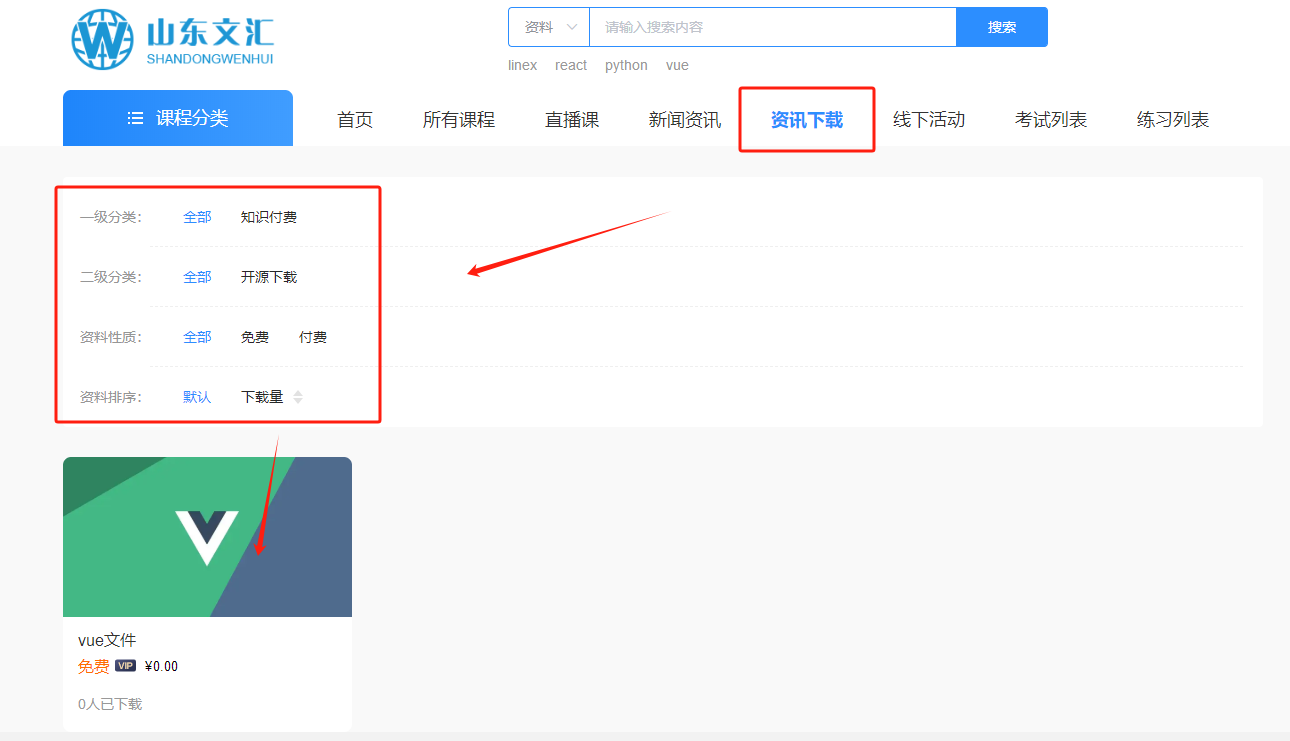Filter by 开源下载 subcategory
Viewport: 1290px width, 741px height.
point(269,277)
